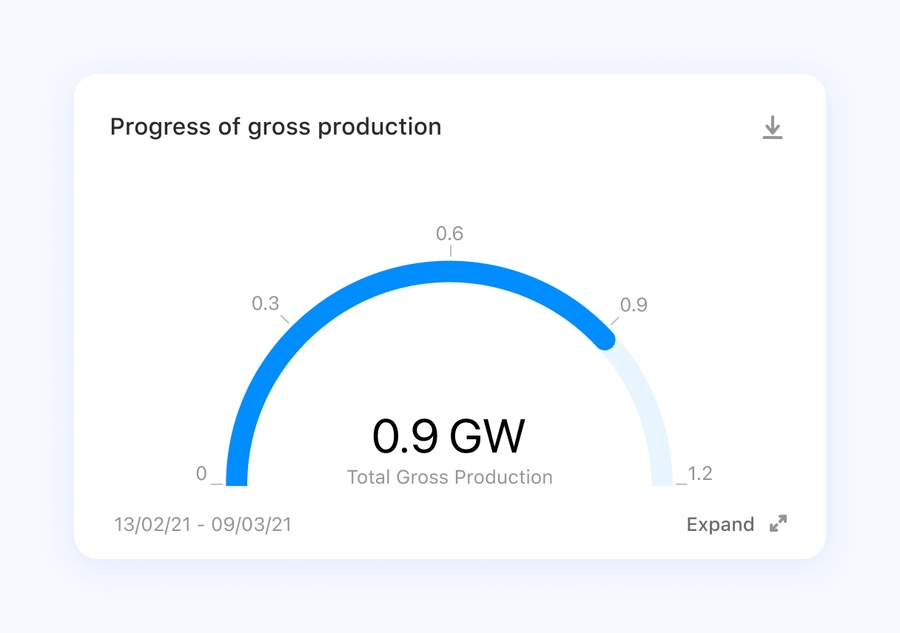Select the 0.6 scale label atop gauge
Viewport: 900px width, 633px height.
click(449, 234)
